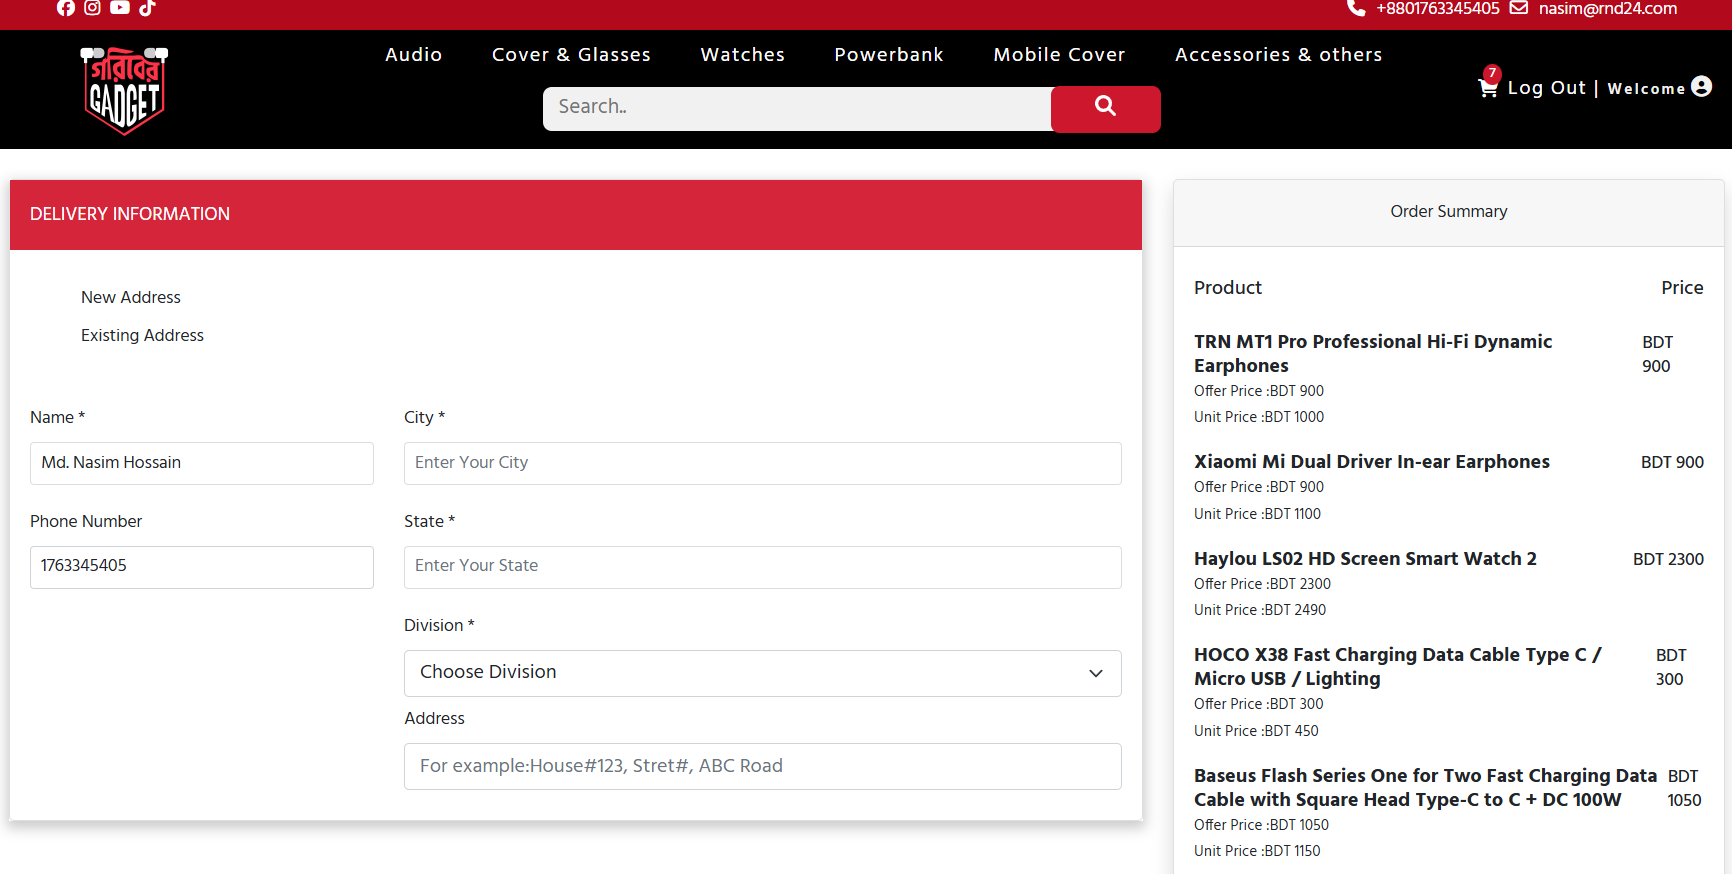Screen dimensions: 1732x874
Task: Click Unit Price BDT 450 under HOCO cable
Action: tap(1256, 731)
